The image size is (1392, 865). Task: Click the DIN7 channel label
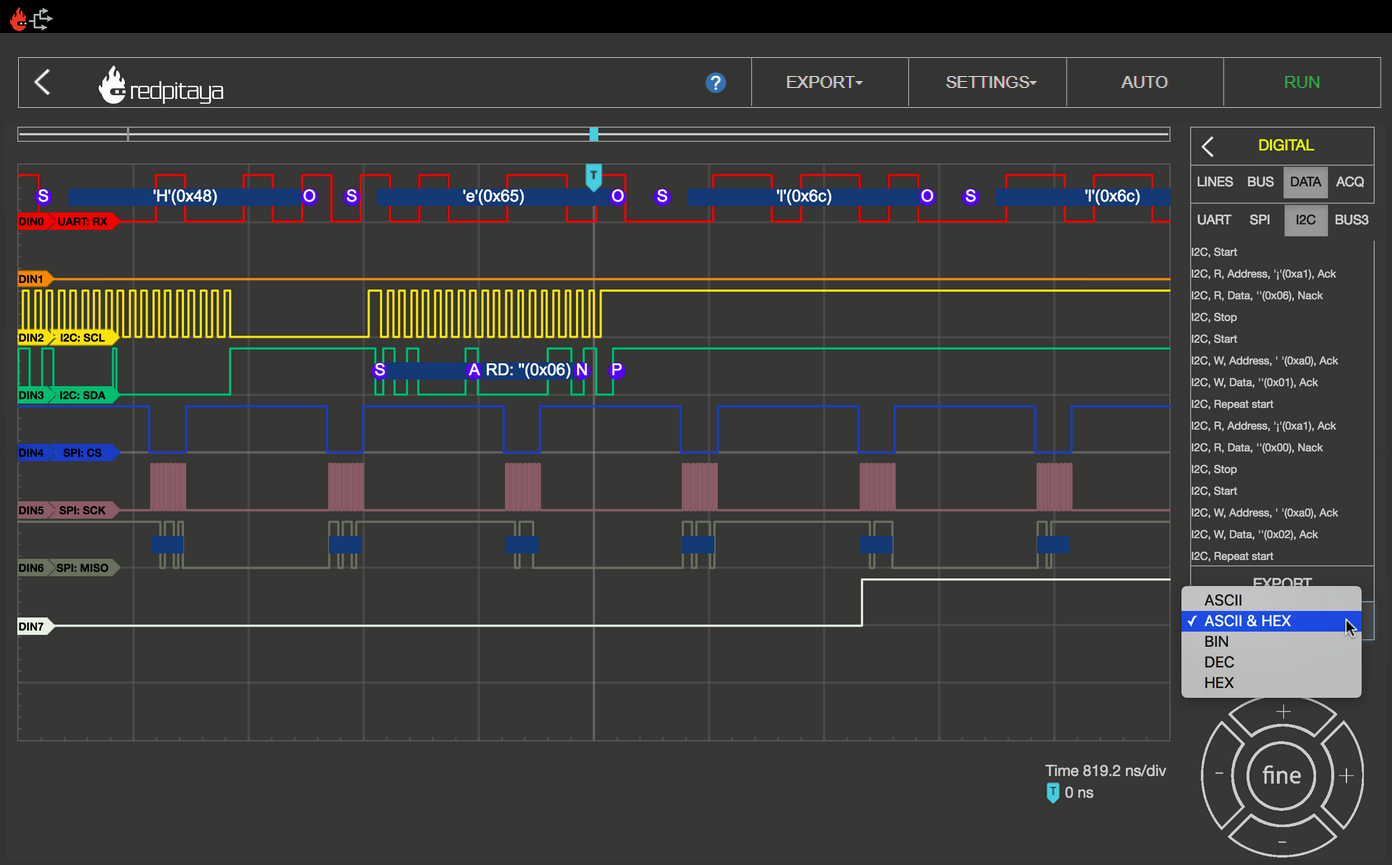[x=35, y=627]
